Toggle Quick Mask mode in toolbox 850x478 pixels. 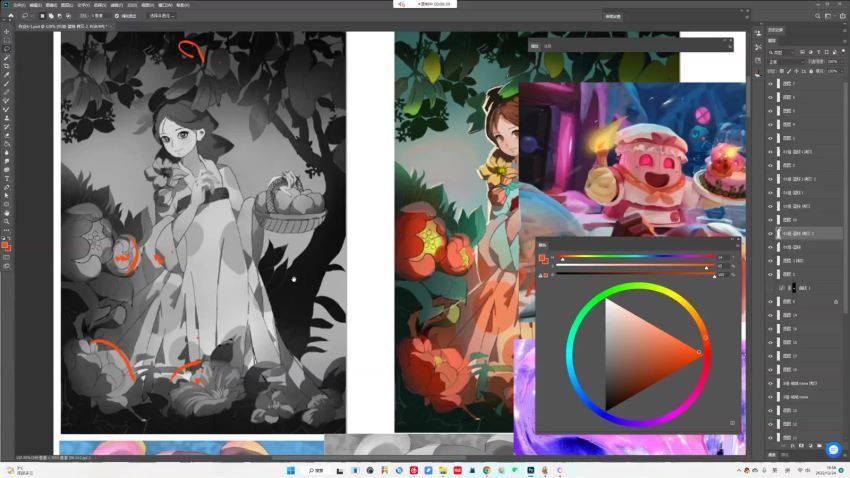[x=7, y=257]
